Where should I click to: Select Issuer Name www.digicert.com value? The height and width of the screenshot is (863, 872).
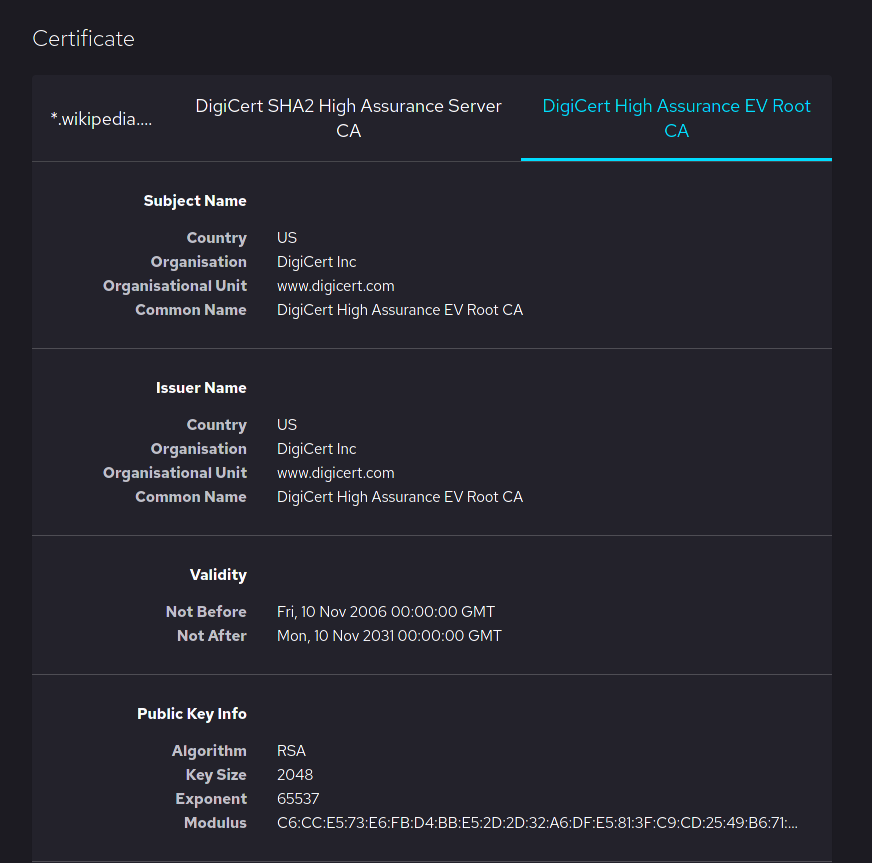(335, 473)
